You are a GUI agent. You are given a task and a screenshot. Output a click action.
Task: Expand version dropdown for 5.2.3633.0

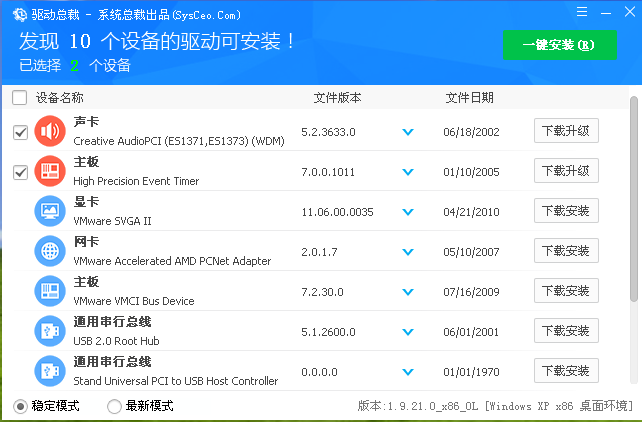[x=408, y=132]
